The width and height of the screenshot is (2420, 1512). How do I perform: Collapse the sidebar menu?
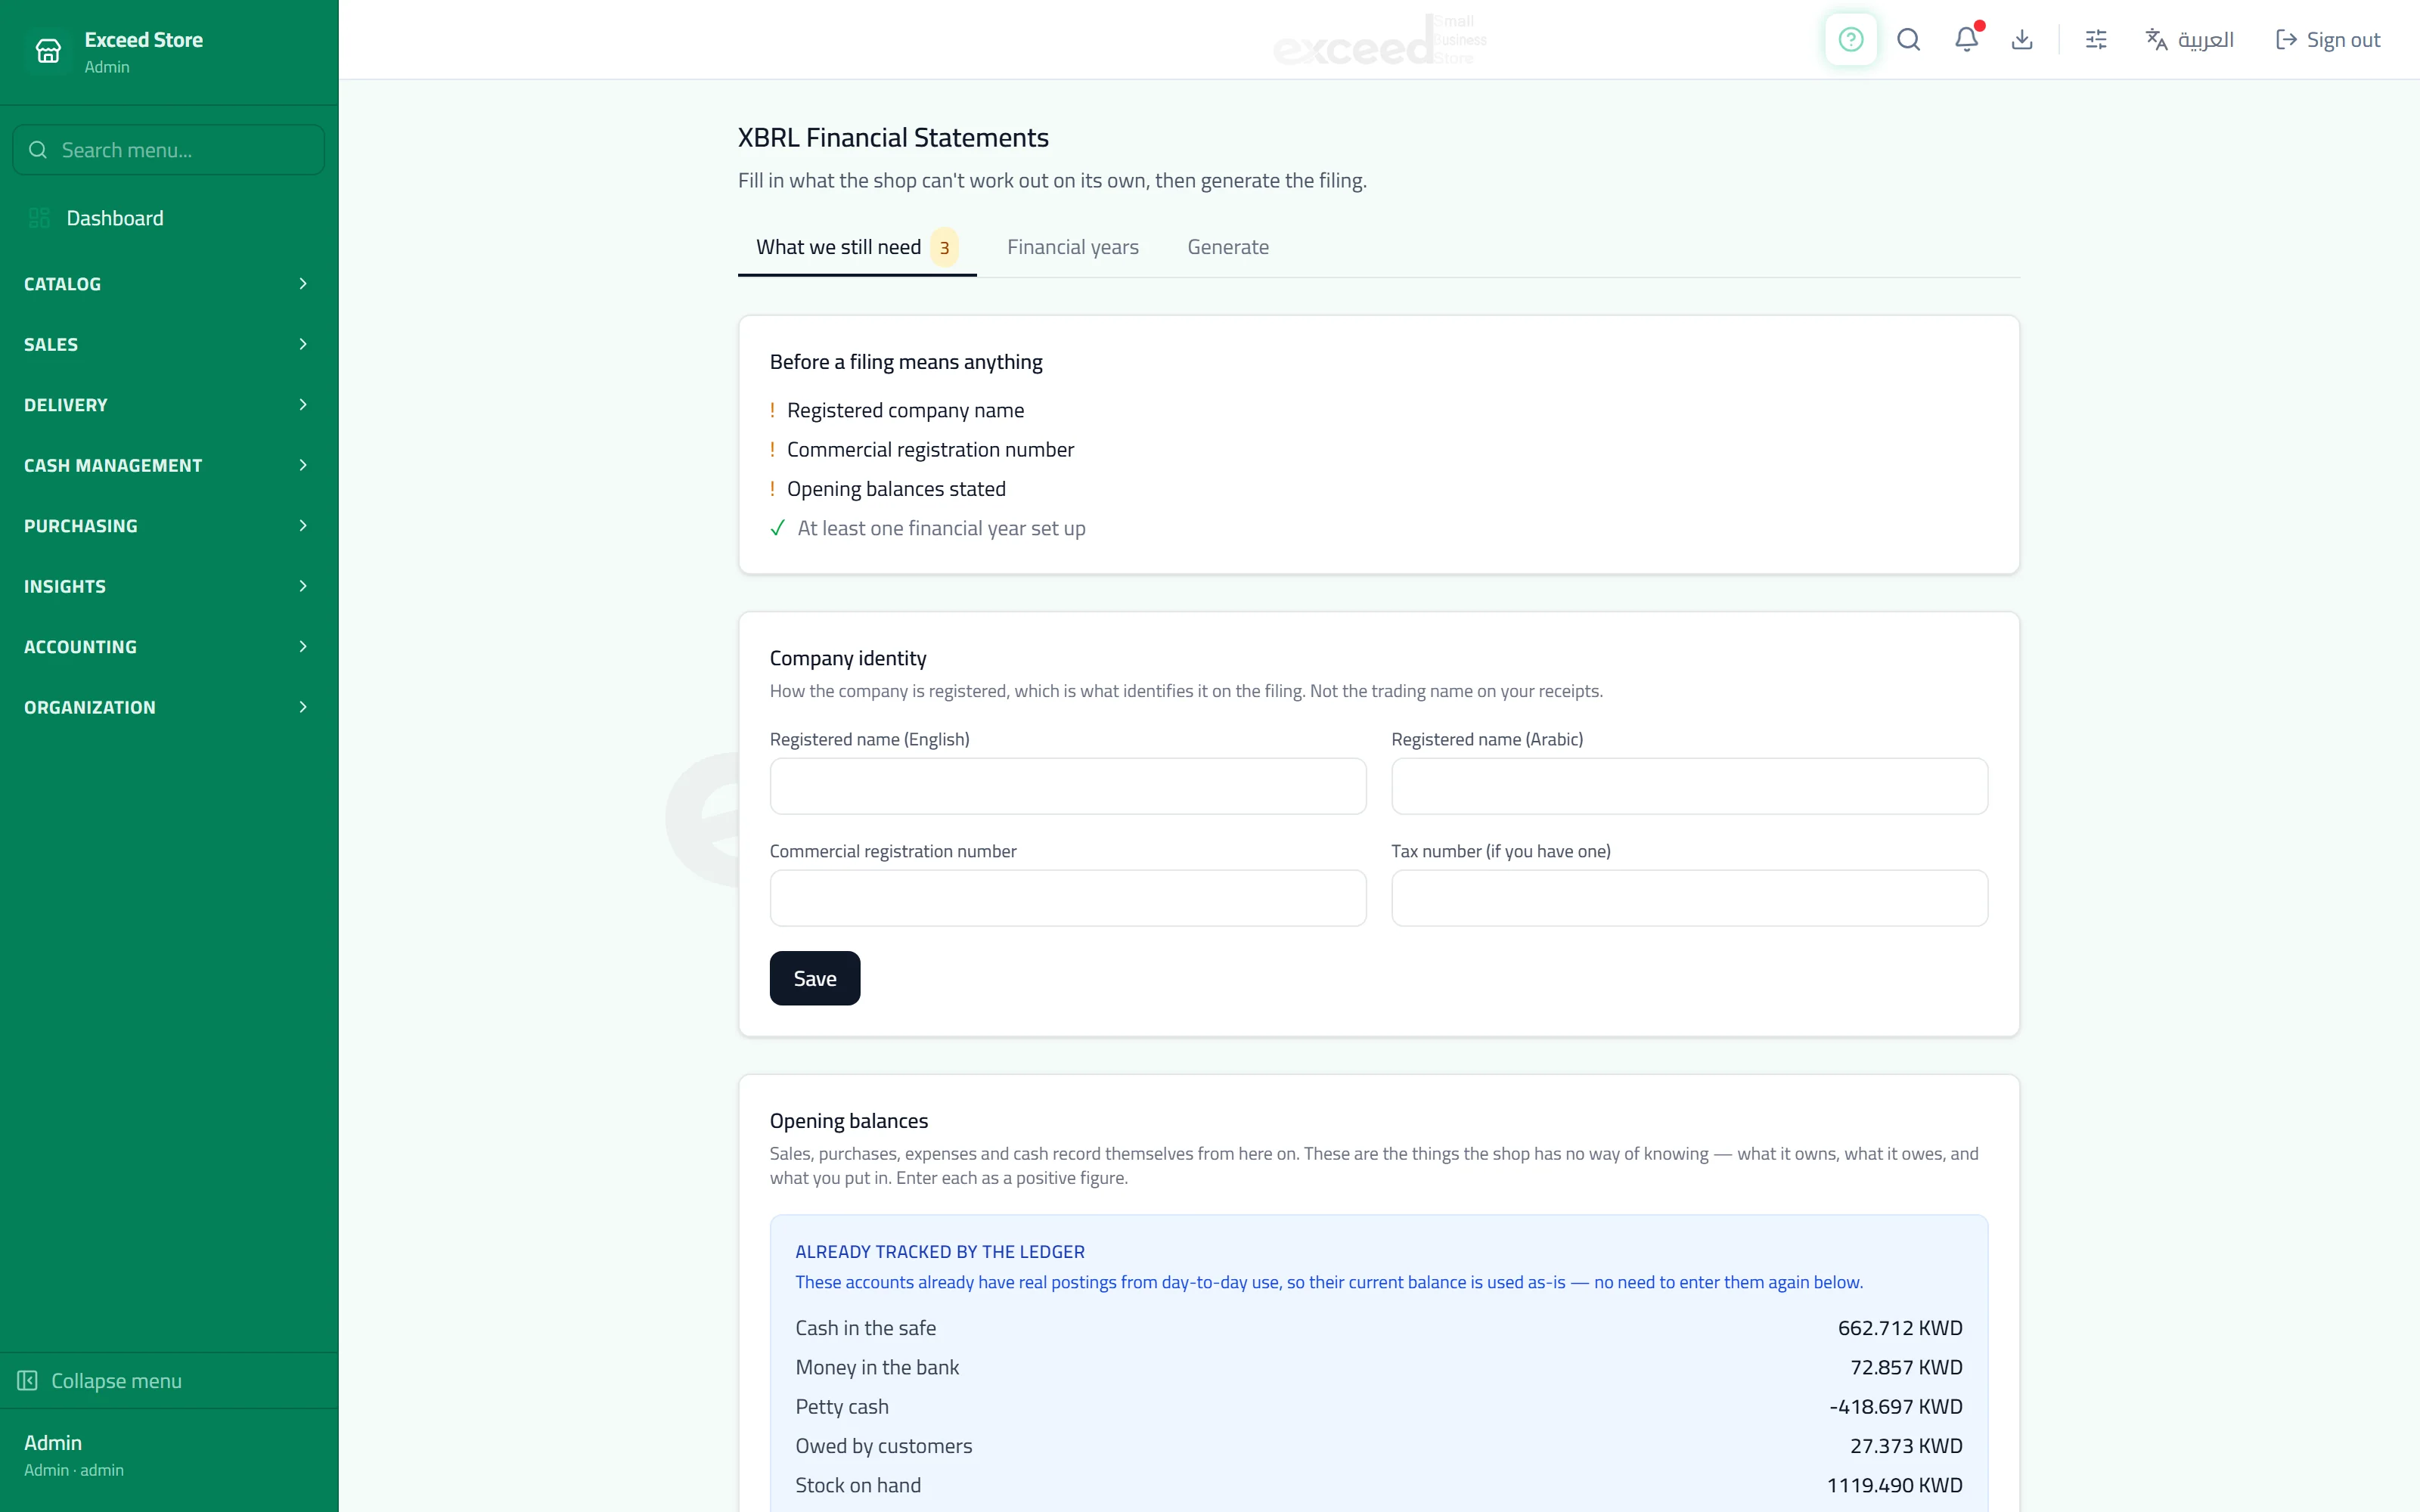[x=100, y=1380]
